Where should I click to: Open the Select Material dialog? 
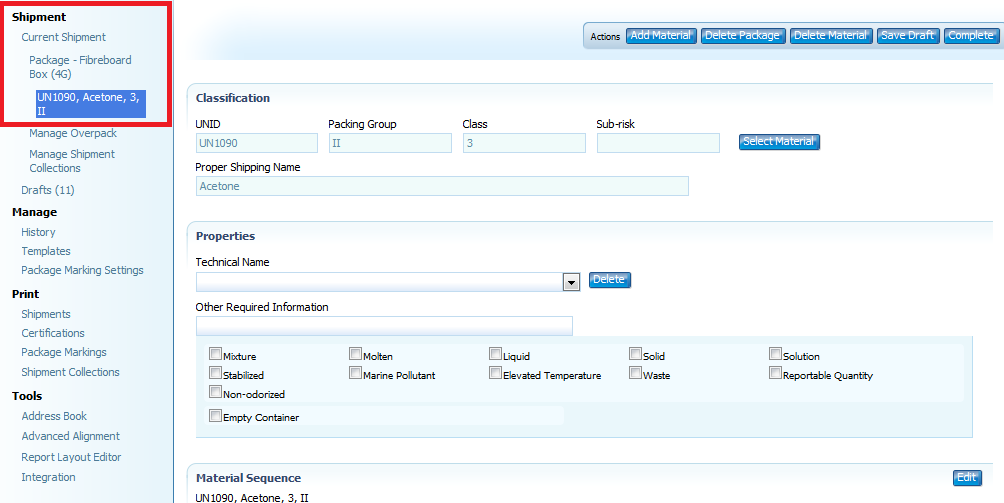[x=779, y=142]
